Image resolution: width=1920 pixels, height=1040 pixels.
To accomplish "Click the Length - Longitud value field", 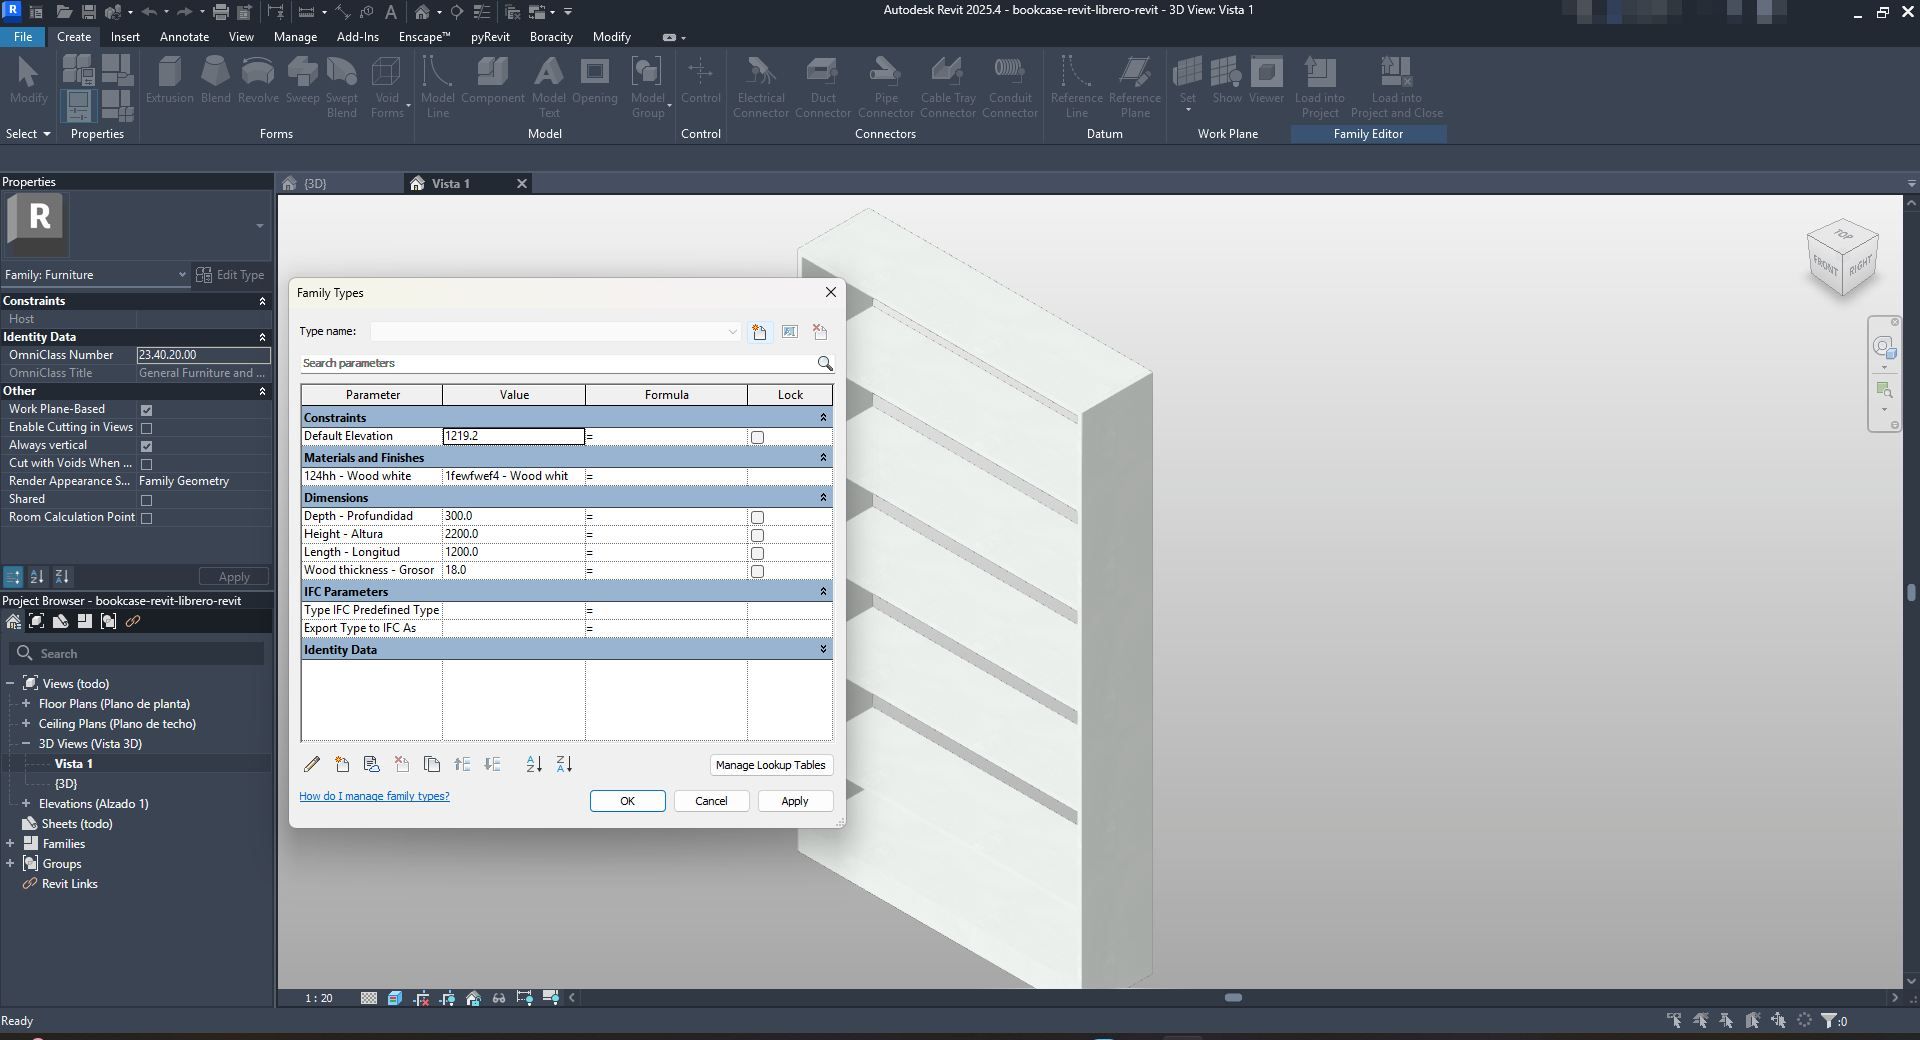I will [514, 552].
